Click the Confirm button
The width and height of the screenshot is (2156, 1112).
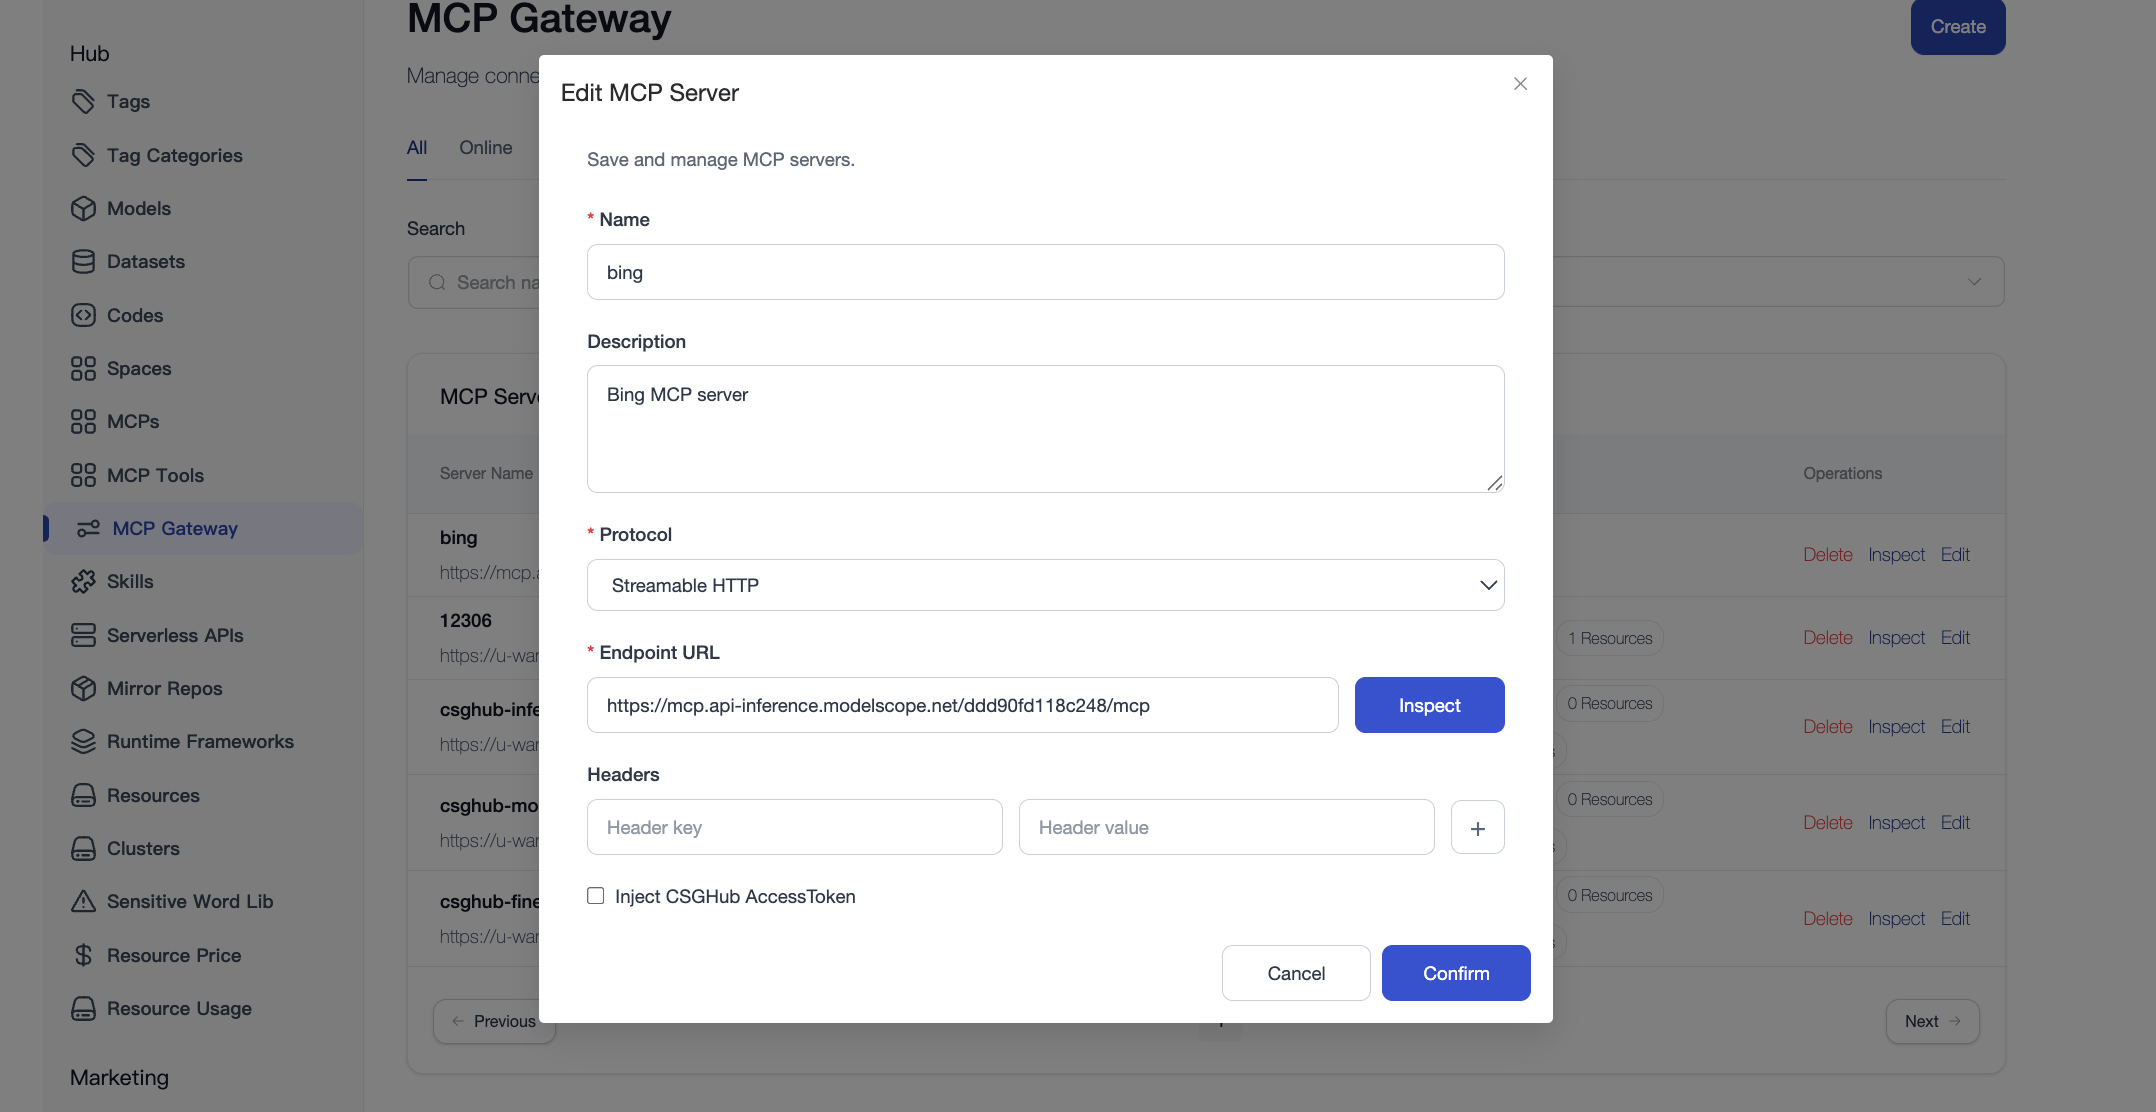click(x=1455, y=973)
